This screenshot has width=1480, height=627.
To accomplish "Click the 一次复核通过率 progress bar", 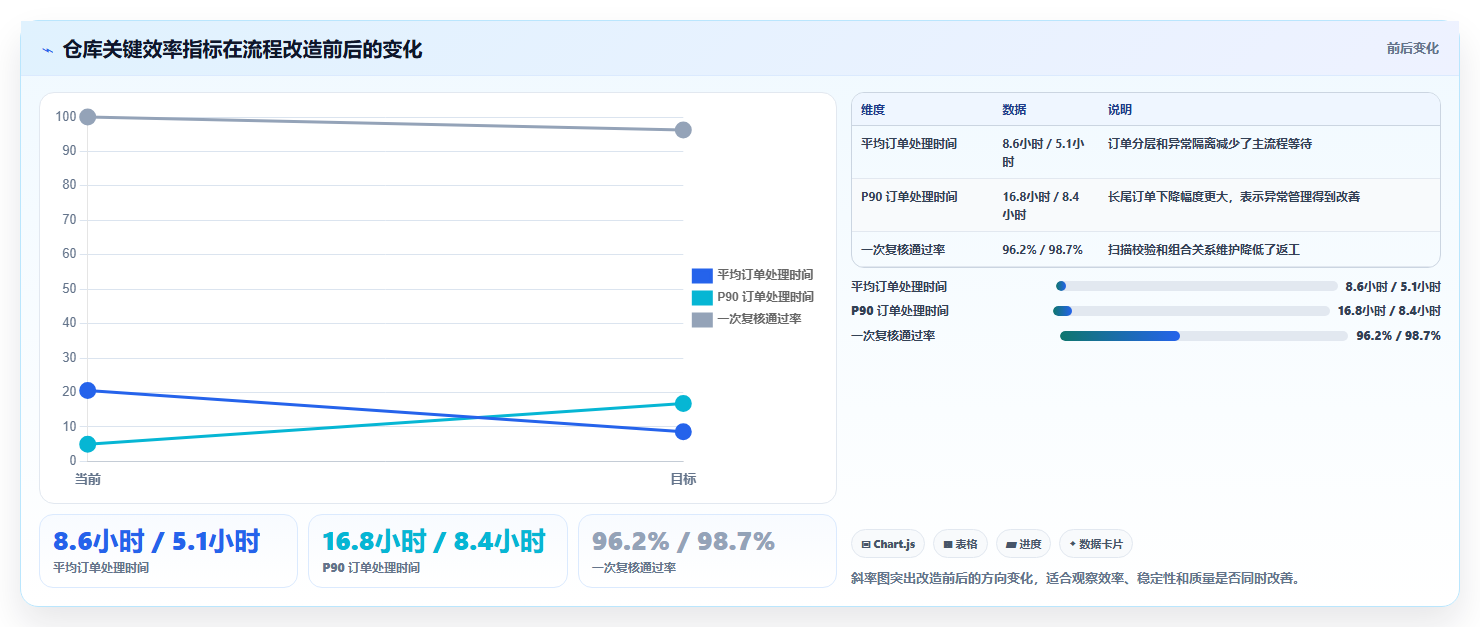I will click(1204, 336).
